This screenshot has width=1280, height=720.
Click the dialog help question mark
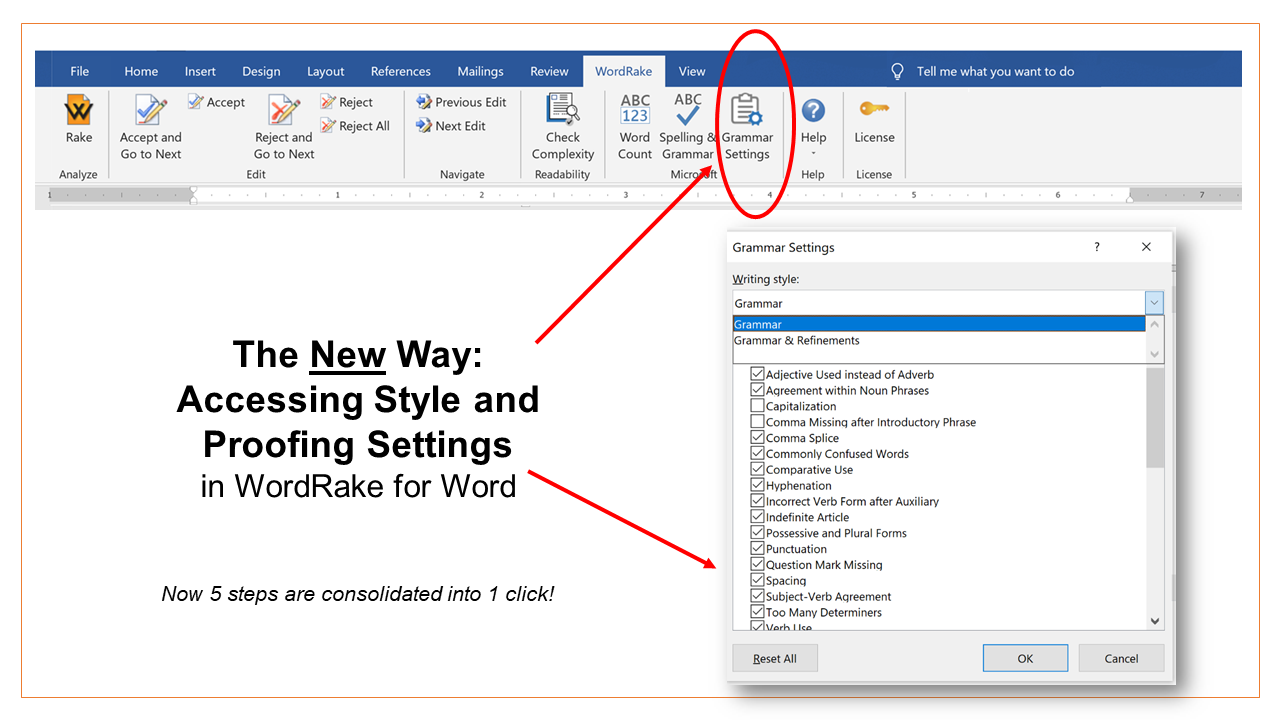(1097, 247)
